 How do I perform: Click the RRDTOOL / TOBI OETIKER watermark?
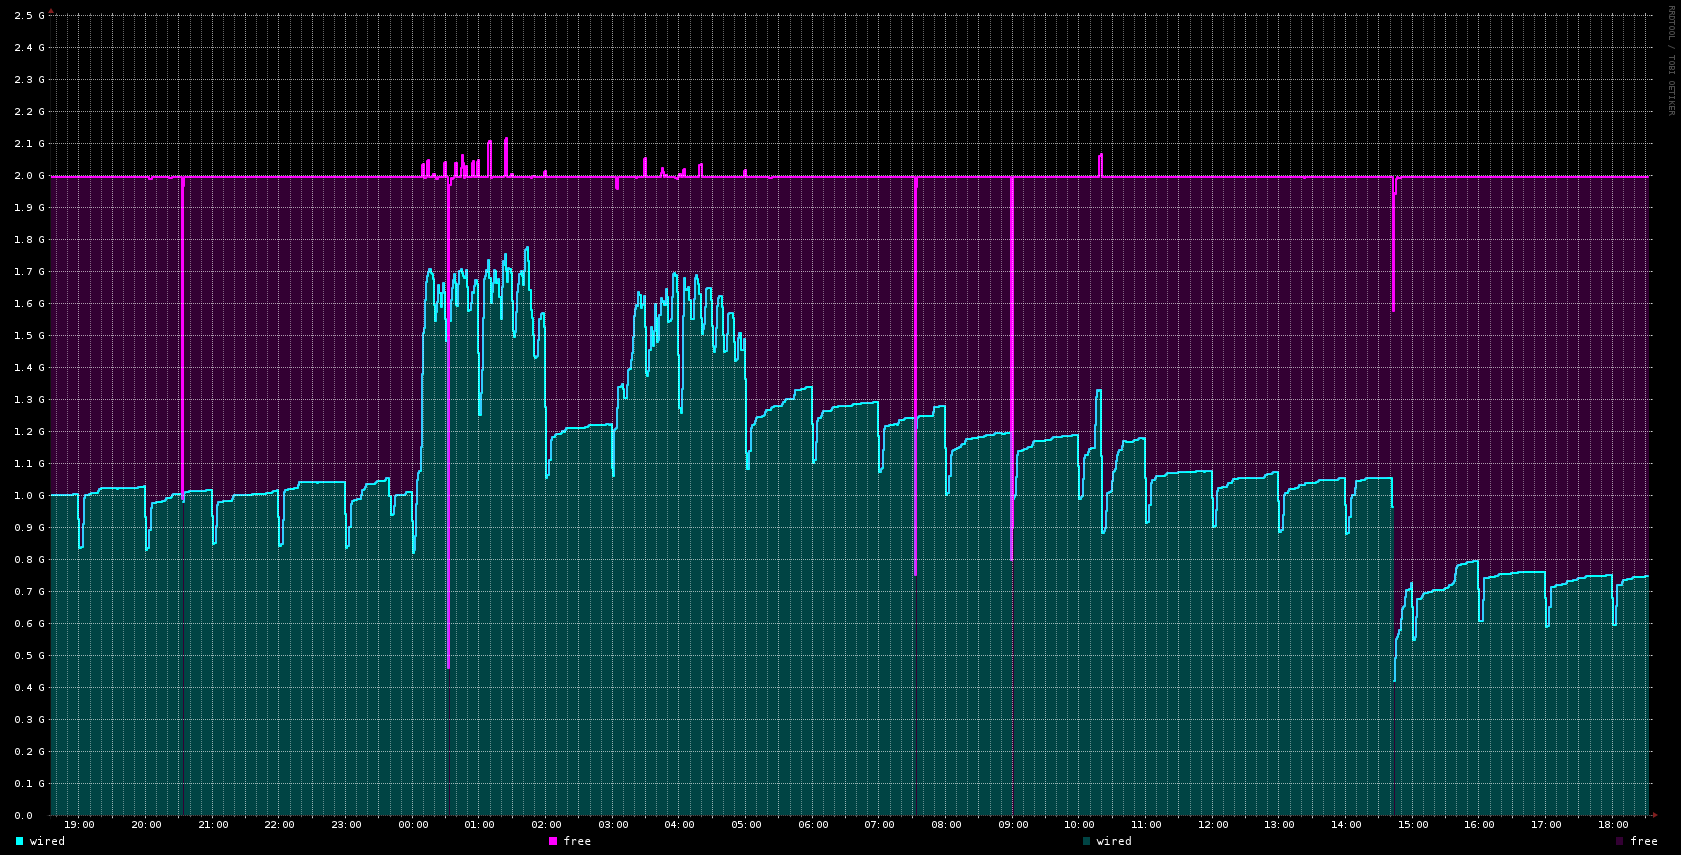coord(1670,60)
